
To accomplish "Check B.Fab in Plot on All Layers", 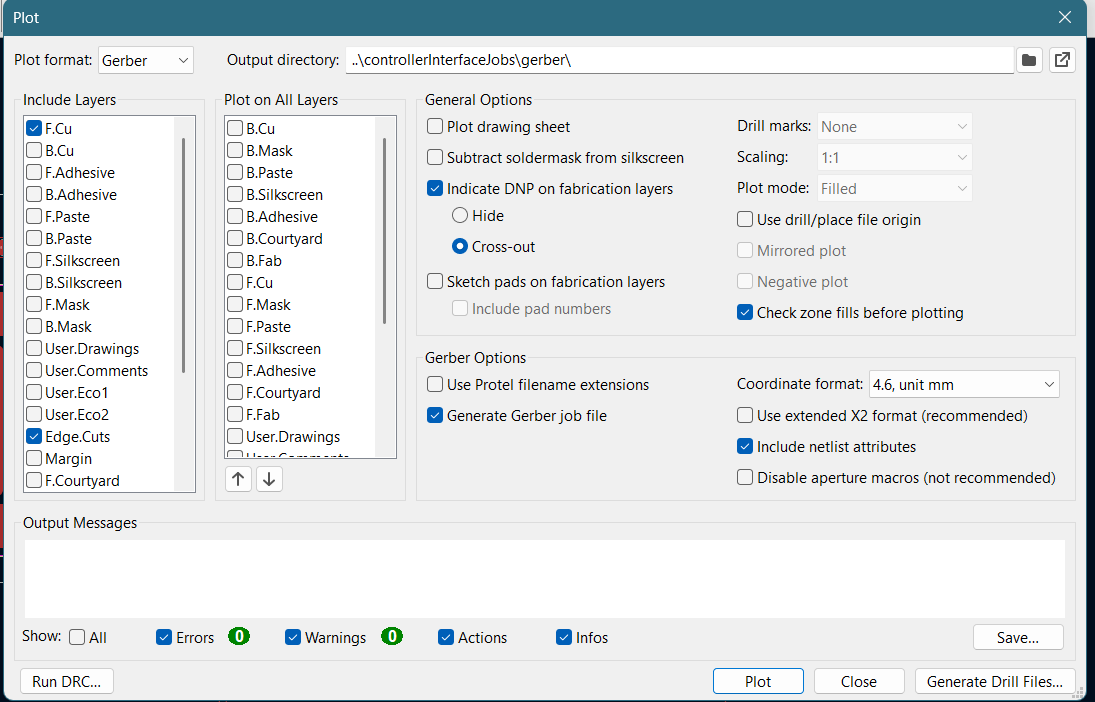I will pyautogui.click(x=235, y=261).
